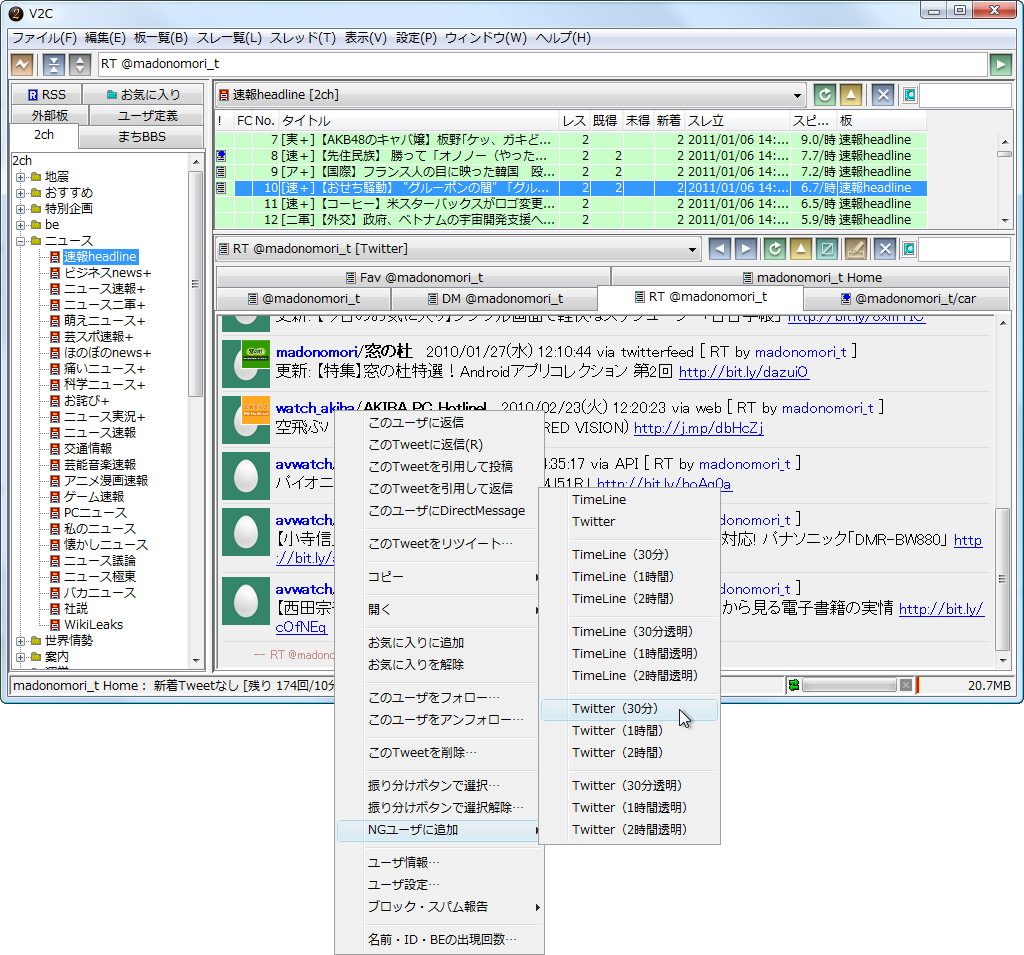Click the go arrow button beside the URL field

(x=1000, y=64)
